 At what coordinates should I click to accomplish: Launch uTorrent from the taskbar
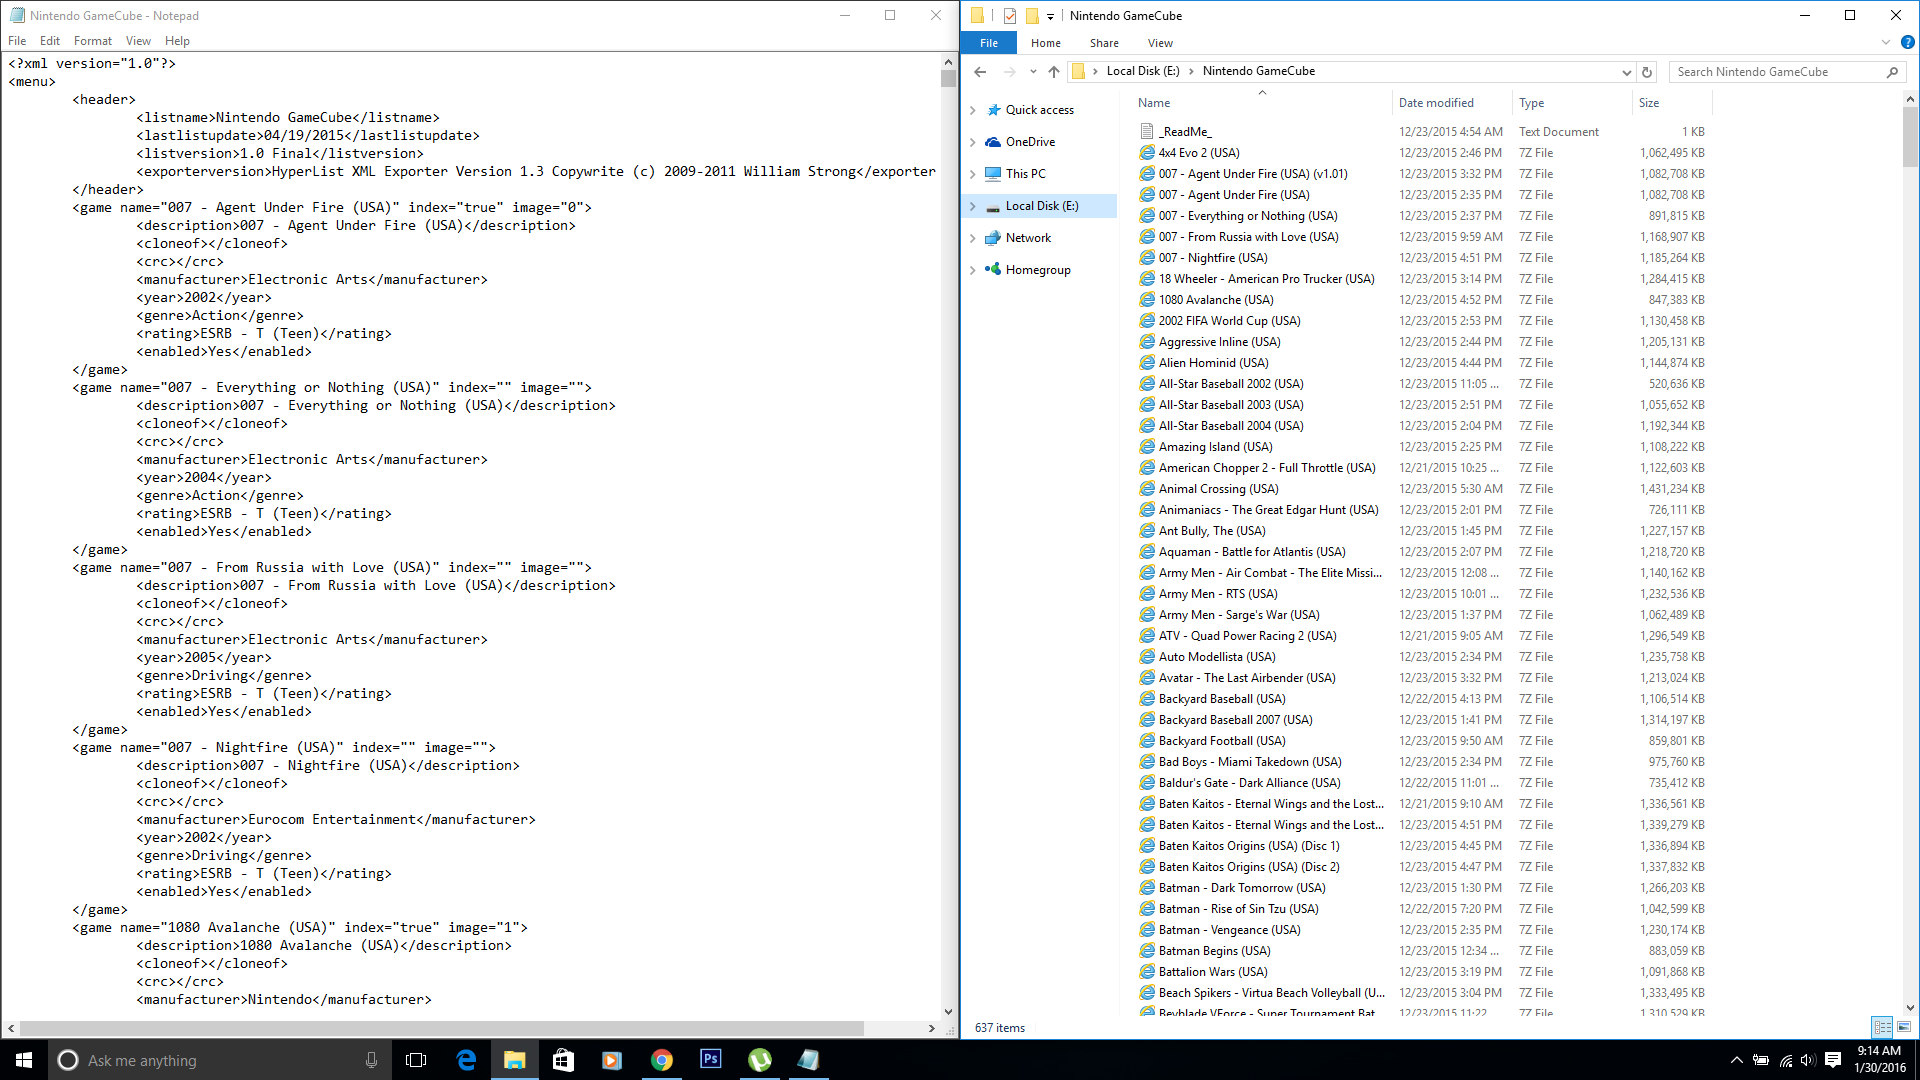760,1060
